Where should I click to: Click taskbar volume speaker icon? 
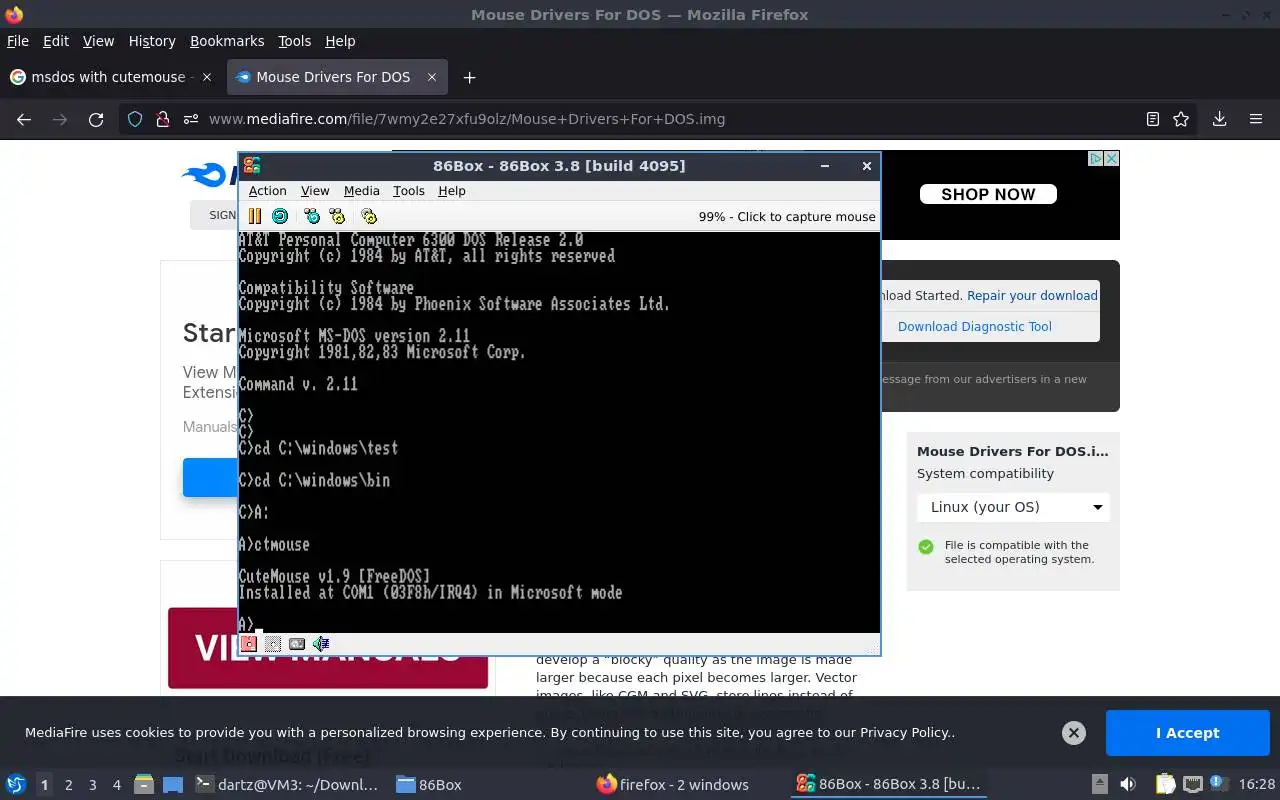1128,784
